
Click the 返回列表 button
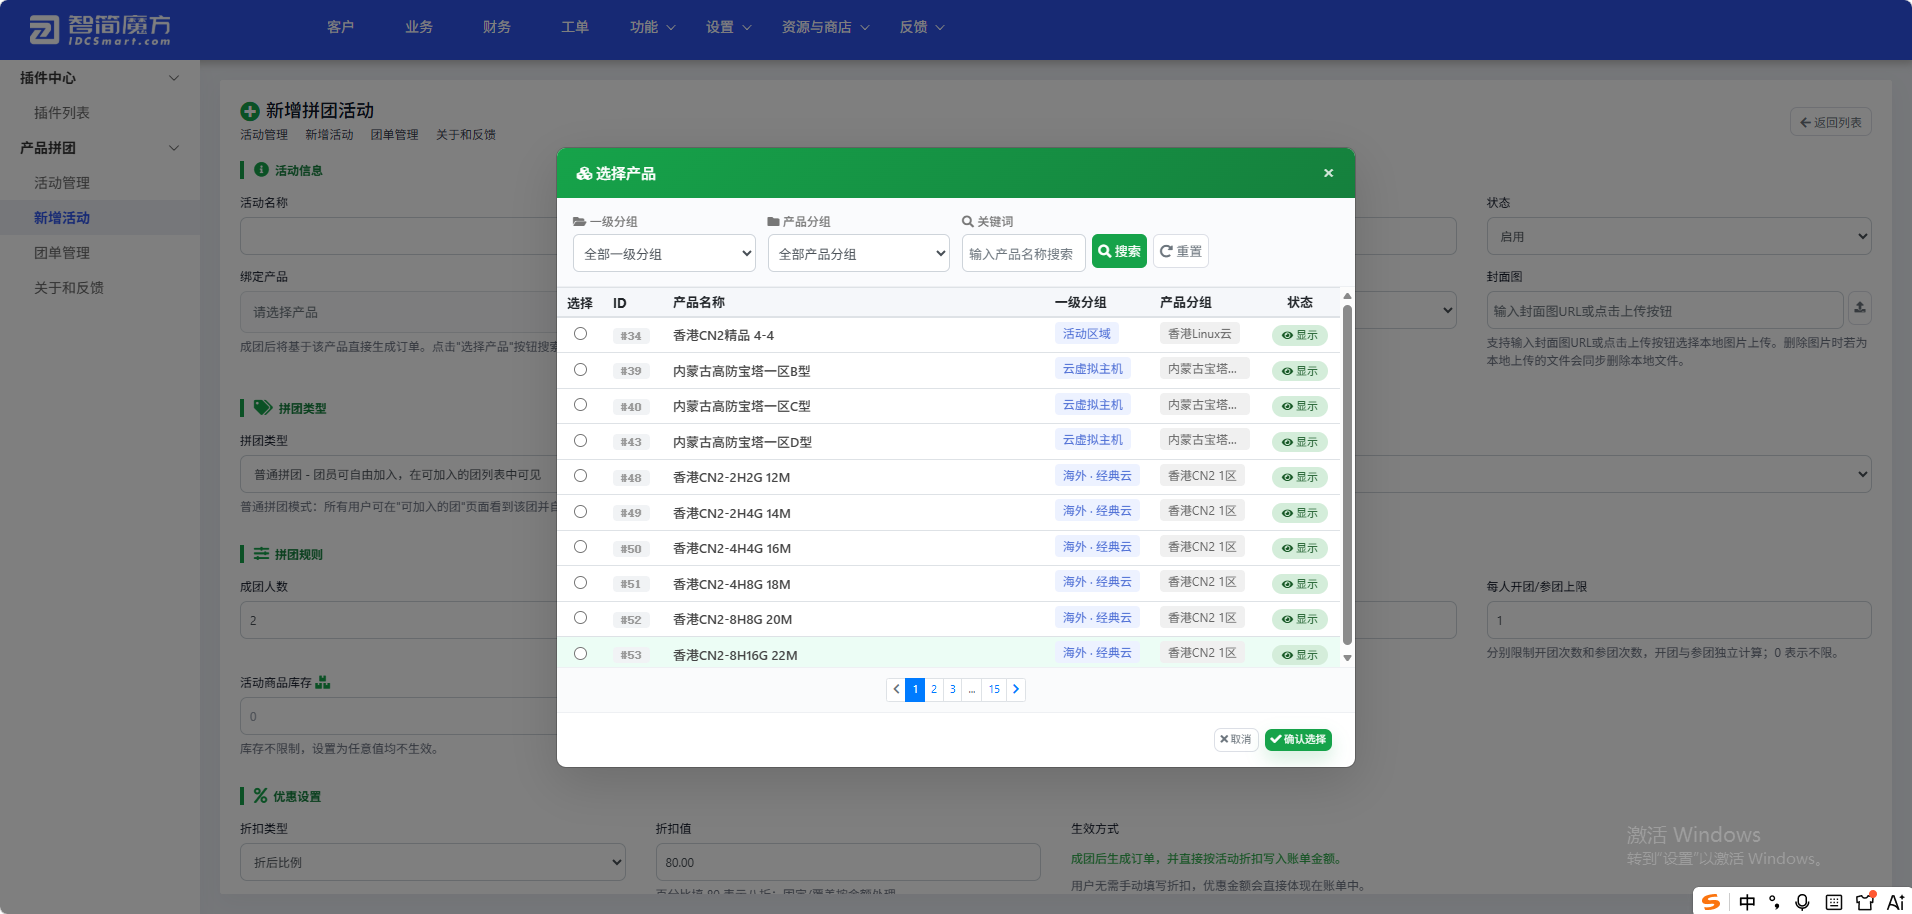pyautogui.click(x=1831, y=122)
